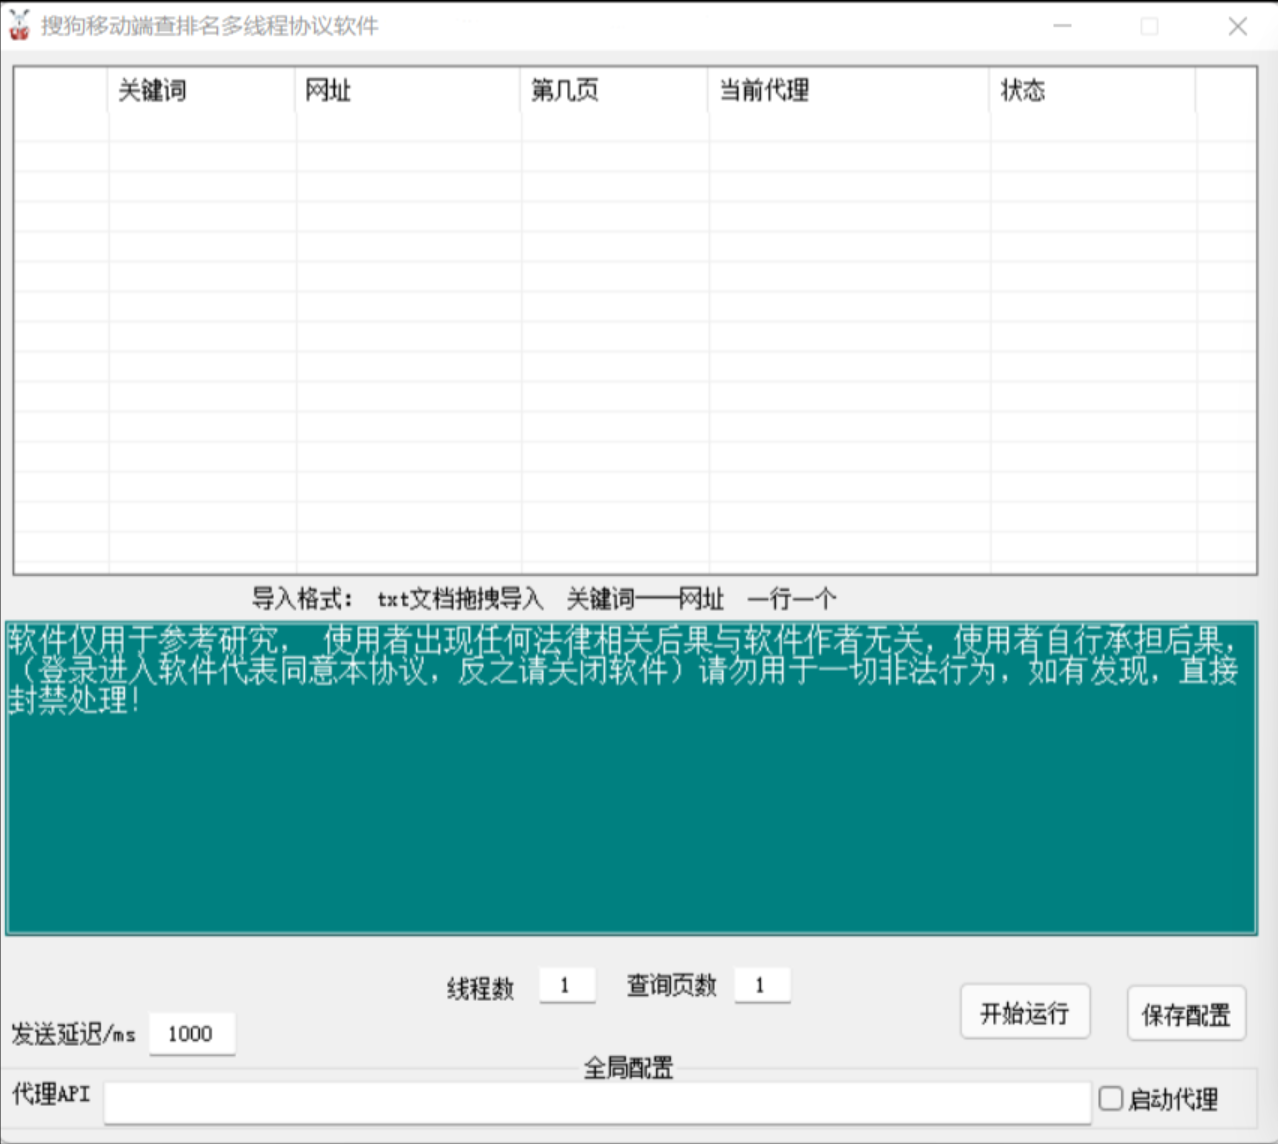Click the 状态 column header
Viewport: 1278px width, 1144px height.
click(1093, 91)
